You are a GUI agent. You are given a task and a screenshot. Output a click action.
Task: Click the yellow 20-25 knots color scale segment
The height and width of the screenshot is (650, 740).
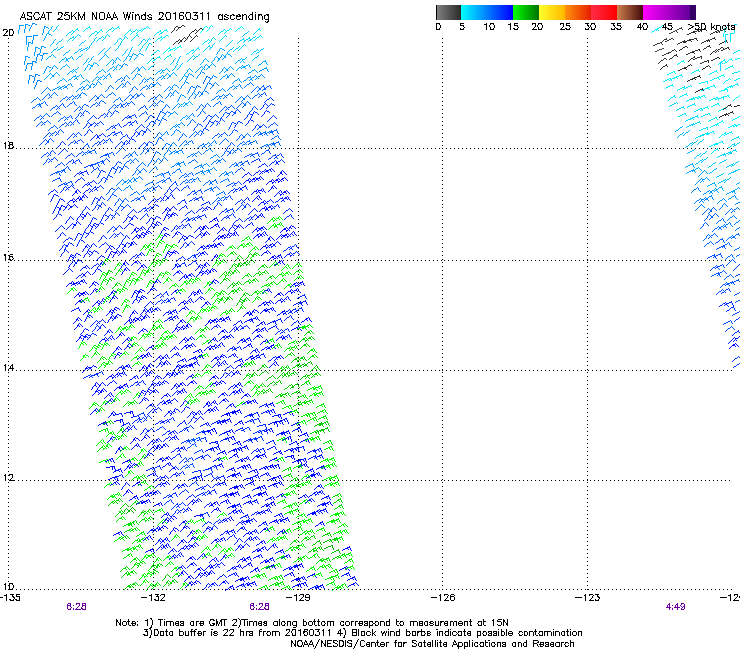coord(552,12)
